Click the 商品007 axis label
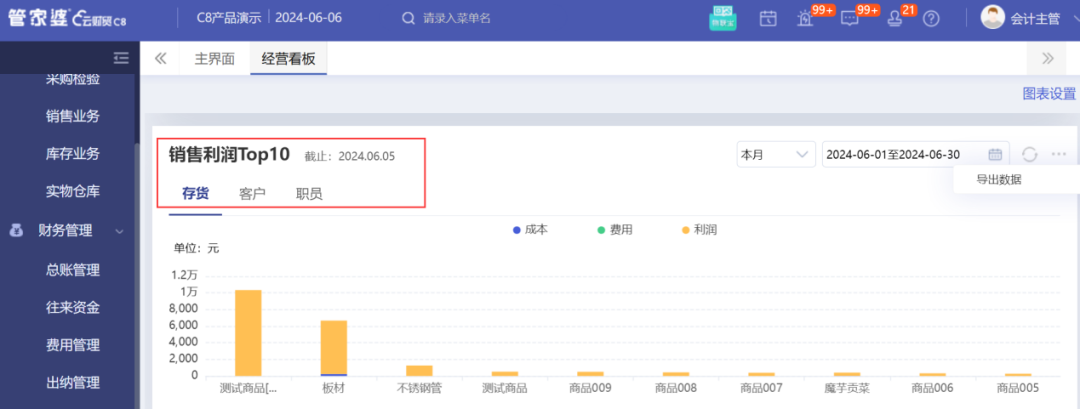This screenshot has width=1080, height=409. pos(761,388)
